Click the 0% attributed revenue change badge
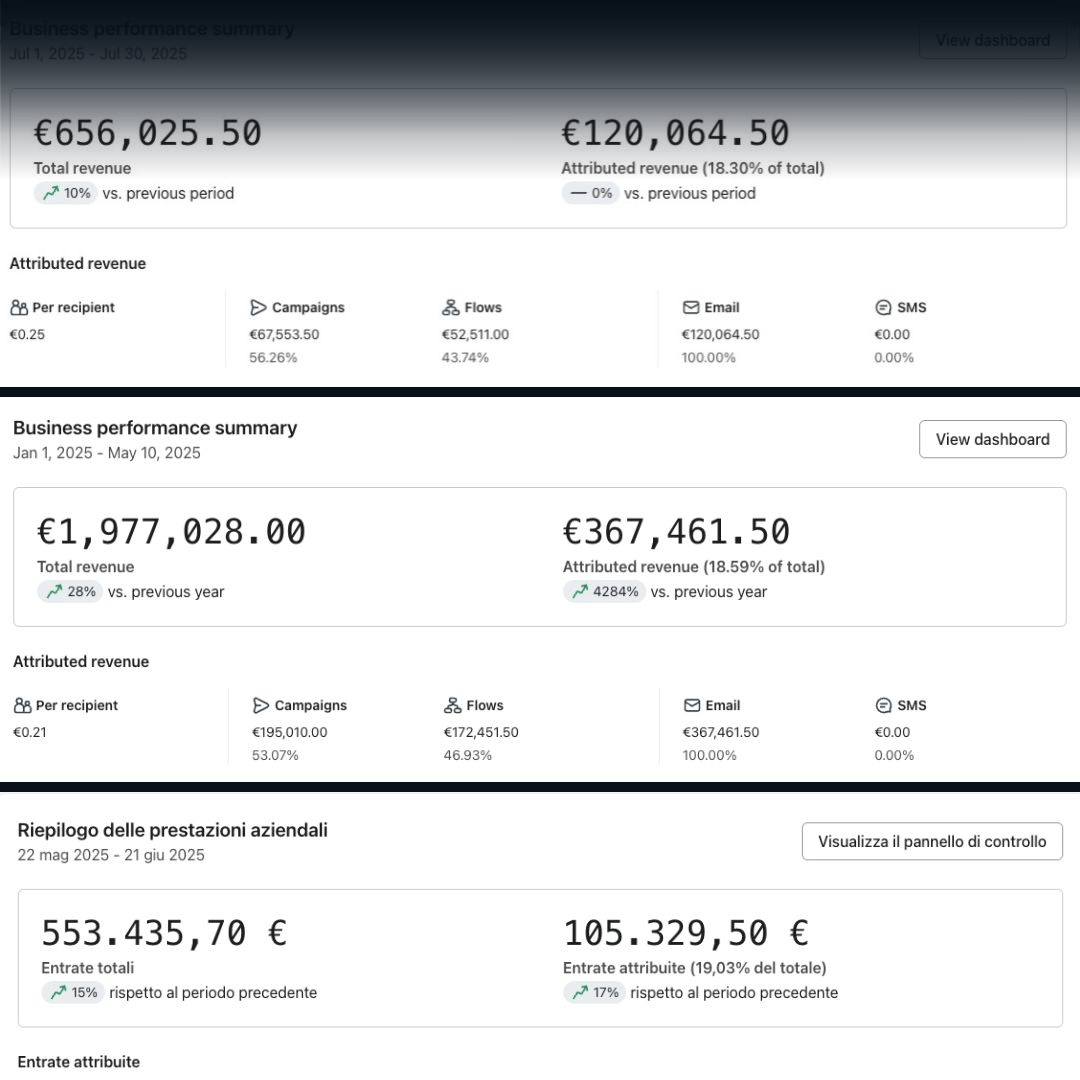The image size is (1080, 1080). pos(591,193)
